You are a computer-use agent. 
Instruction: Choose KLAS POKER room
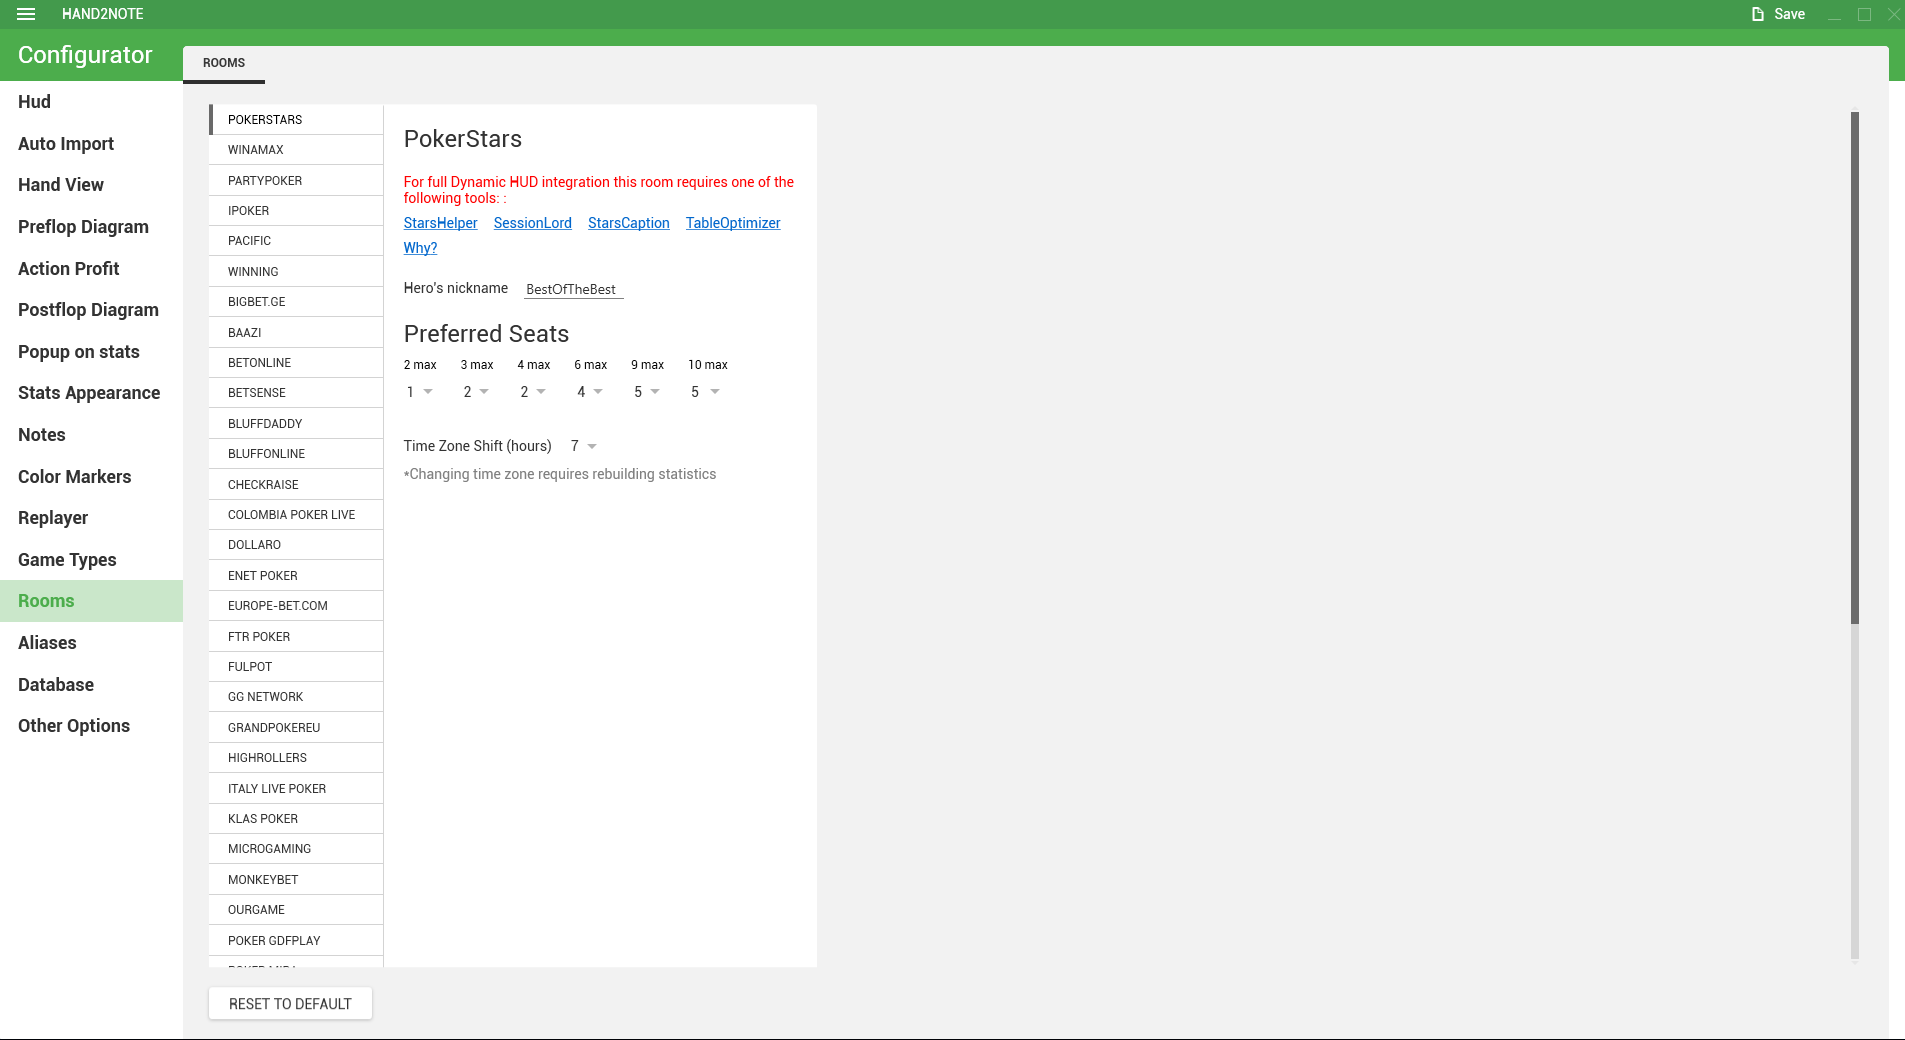coord(296,819)
